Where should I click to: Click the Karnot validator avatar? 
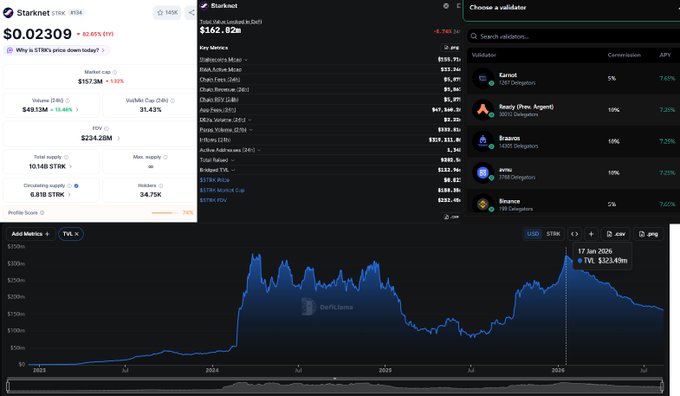coord(483,79)
